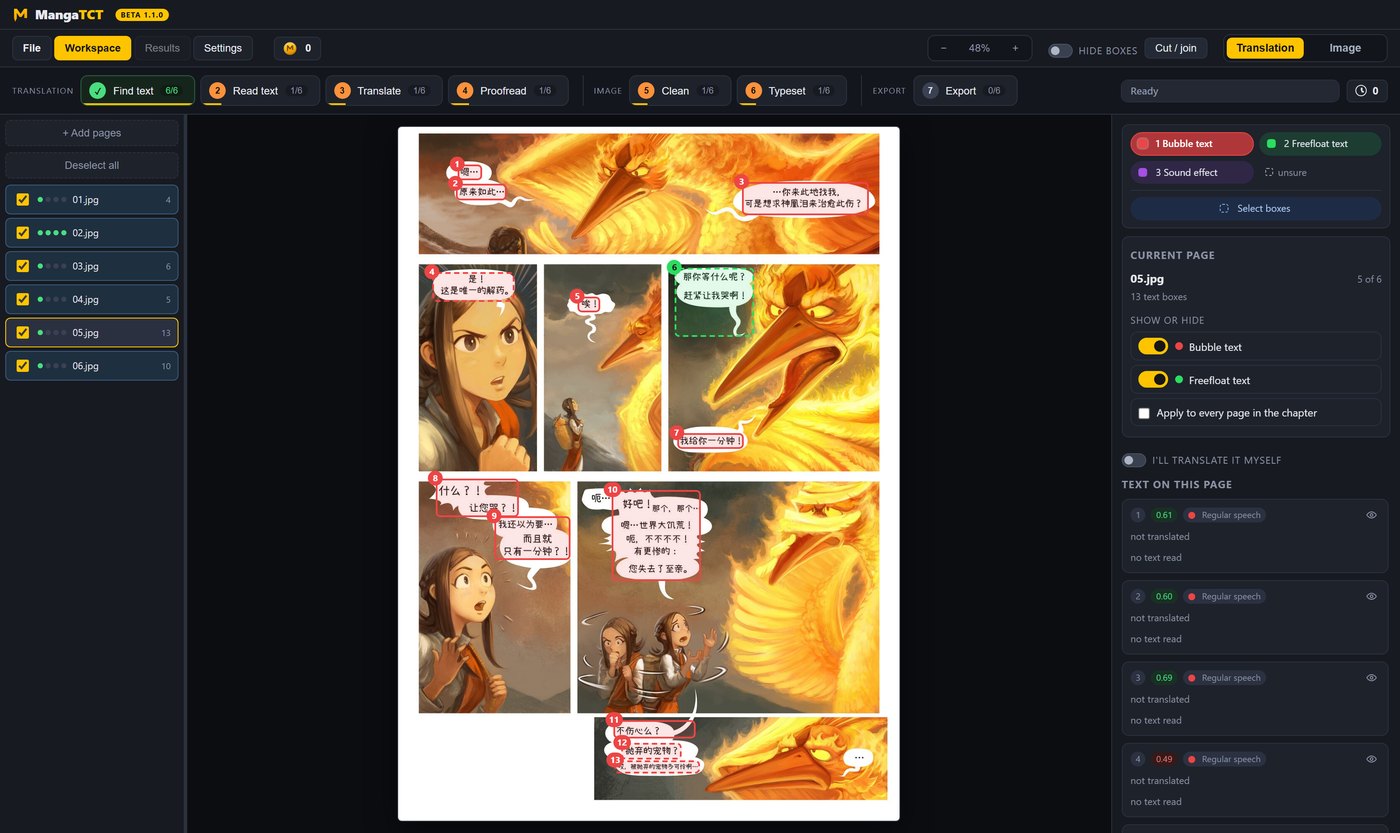1400x833 pixels.
Task: Open page 06.jpg in the list
Action: [x=92, y=366]
